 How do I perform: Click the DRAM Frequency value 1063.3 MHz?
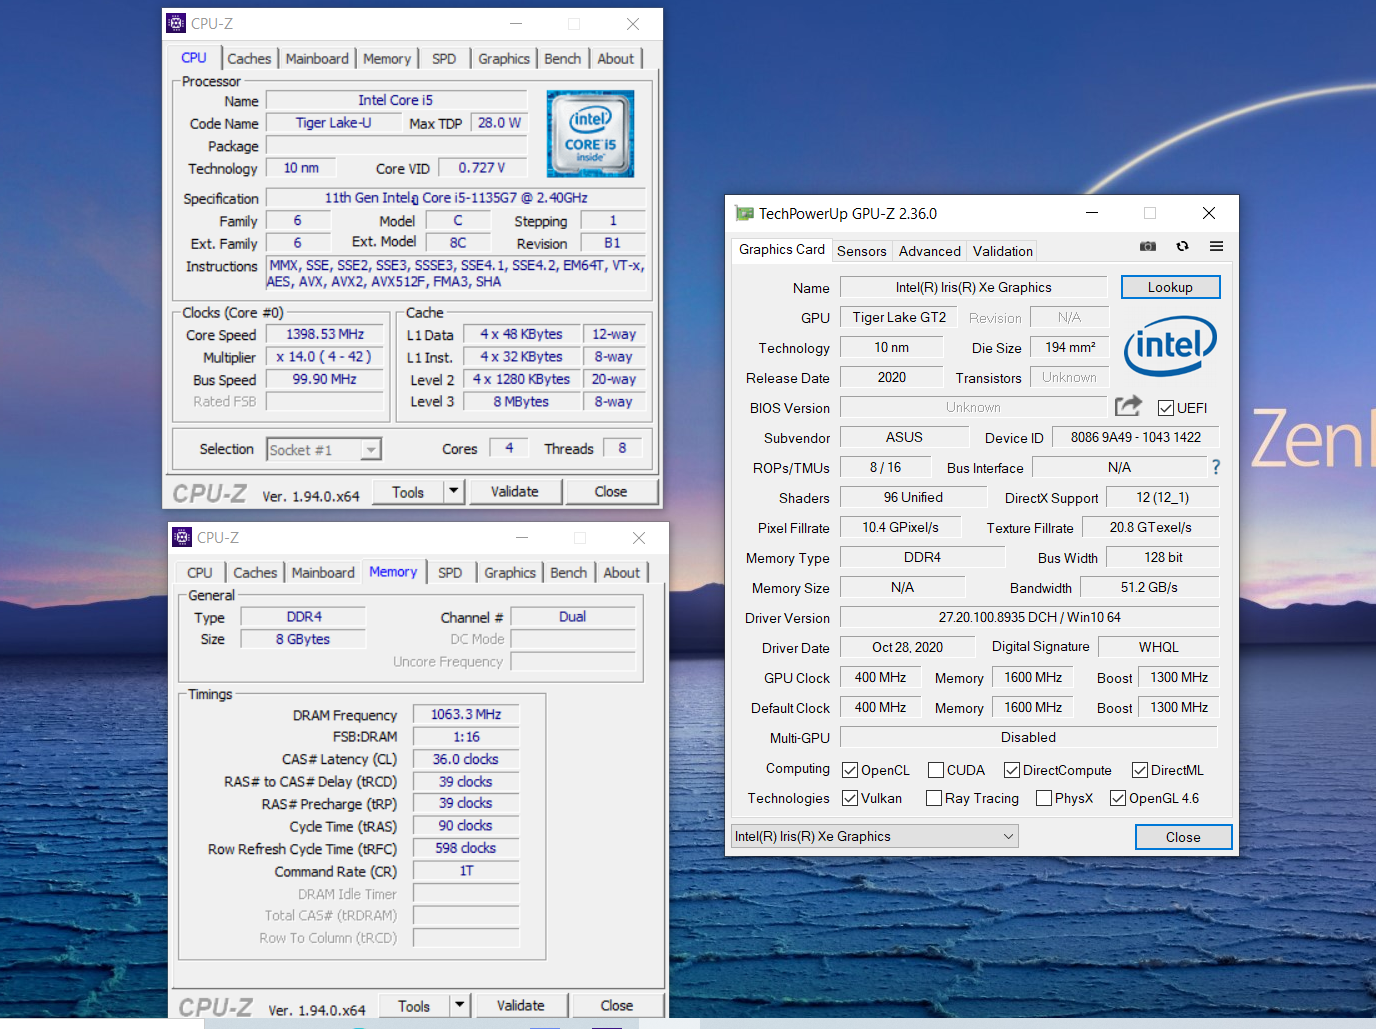click(x=466, y=714)
